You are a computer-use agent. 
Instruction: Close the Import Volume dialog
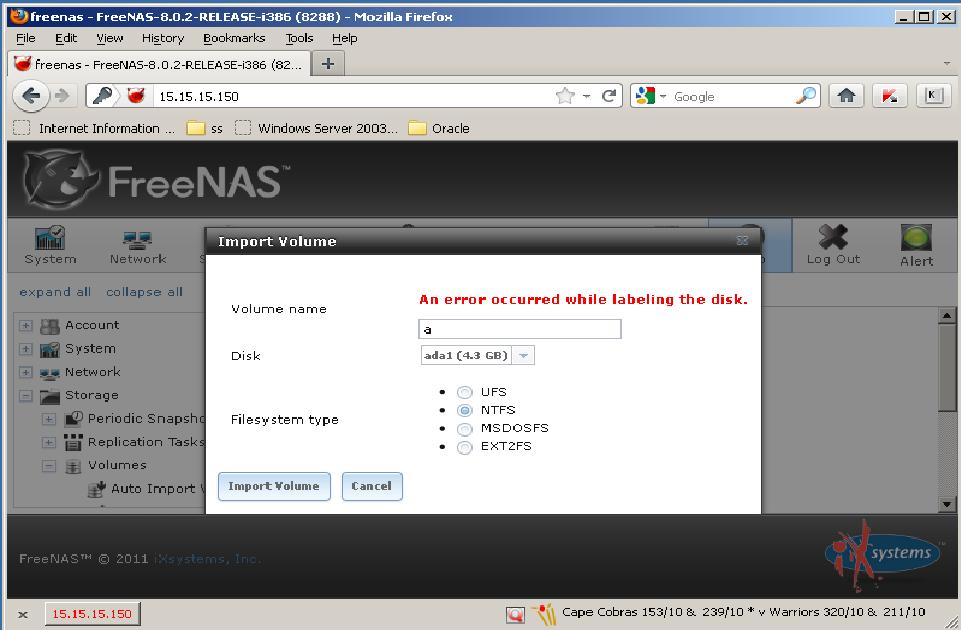click(742, 241)
